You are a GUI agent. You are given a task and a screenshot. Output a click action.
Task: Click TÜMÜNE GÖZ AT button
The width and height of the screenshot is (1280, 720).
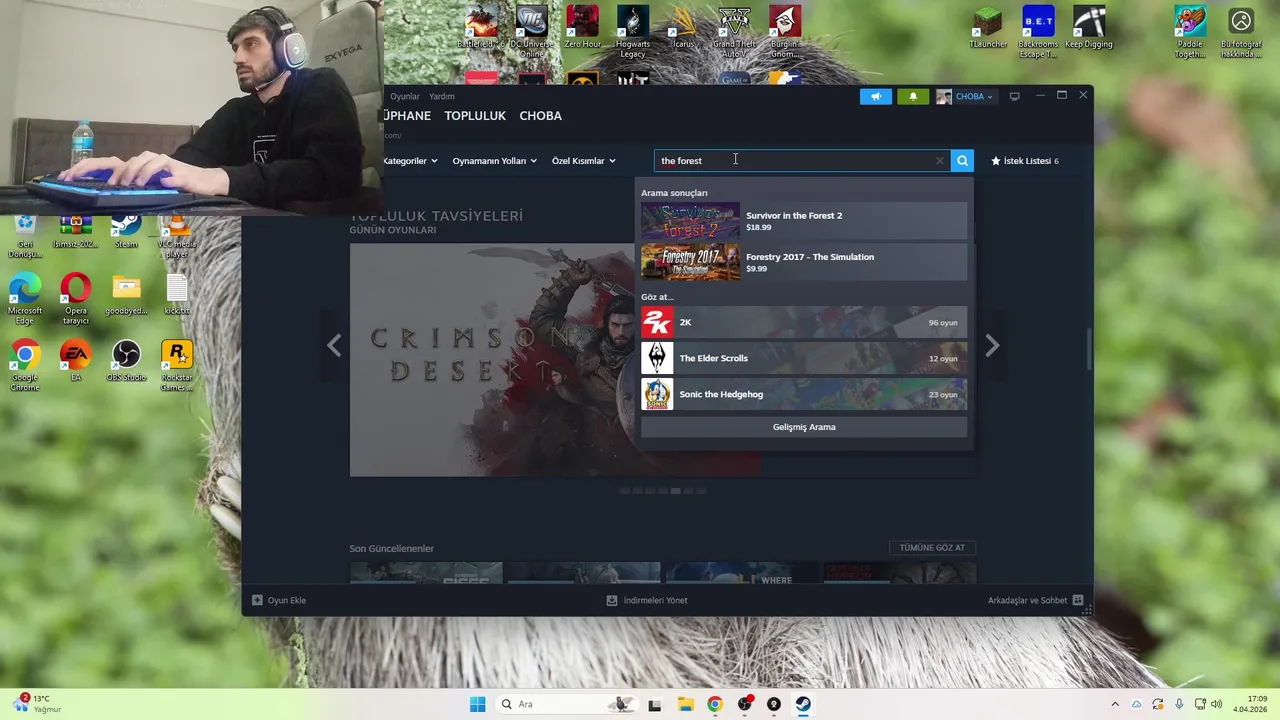pyautogui.click(x=932, y=548)
